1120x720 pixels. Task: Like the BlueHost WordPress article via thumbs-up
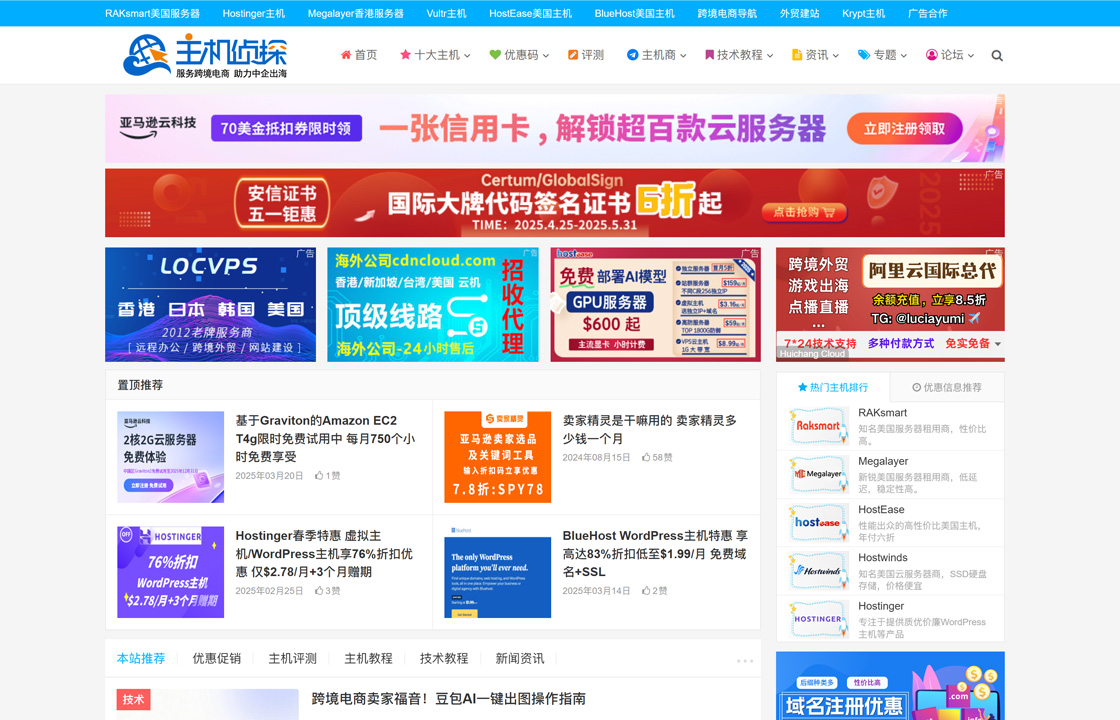pyautogui.click(x=646, y=591)
